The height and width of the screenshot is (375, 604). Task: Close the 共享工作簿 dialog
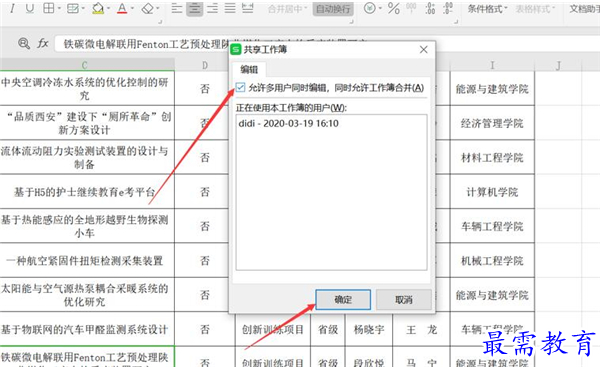point(423,49)
